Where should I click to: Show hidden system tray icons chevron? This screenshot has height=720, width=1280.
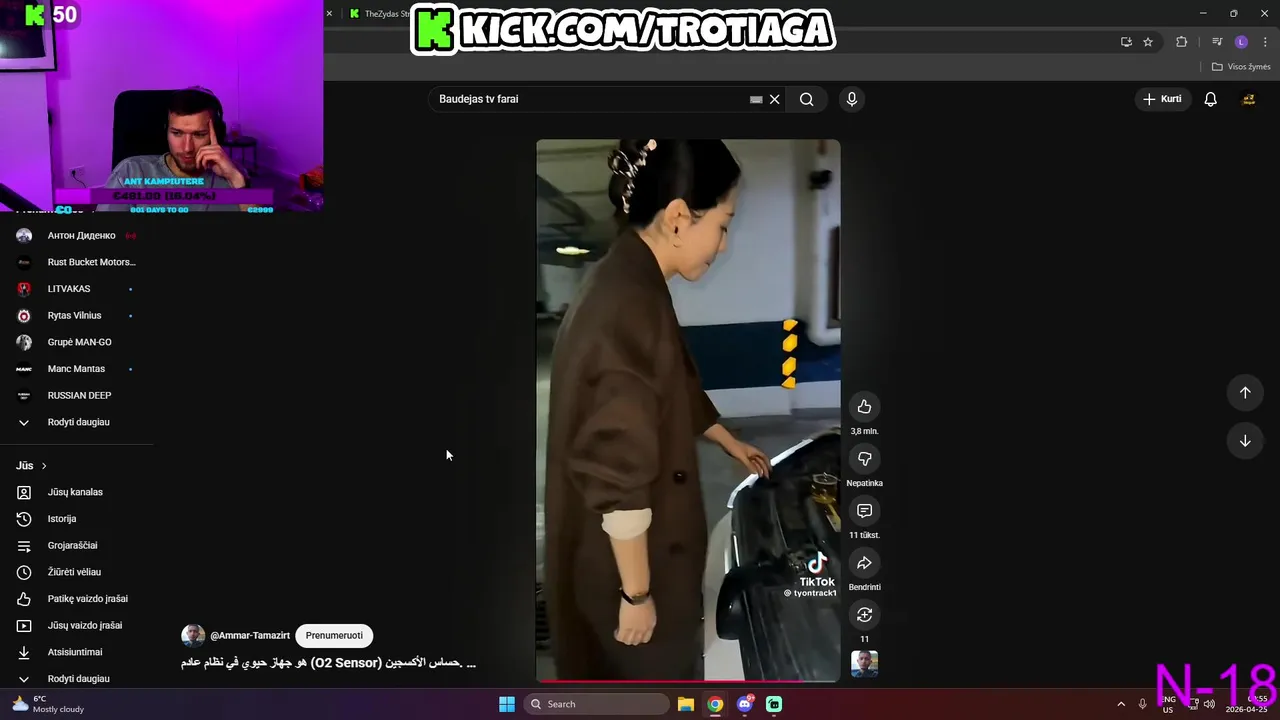(1121, 704)
